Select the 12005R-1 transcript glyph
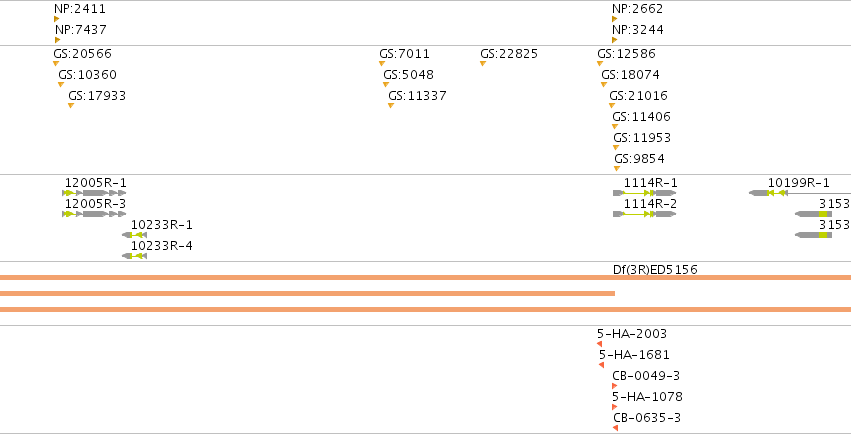This screenshot has width=851, height=434. [94, 193]
